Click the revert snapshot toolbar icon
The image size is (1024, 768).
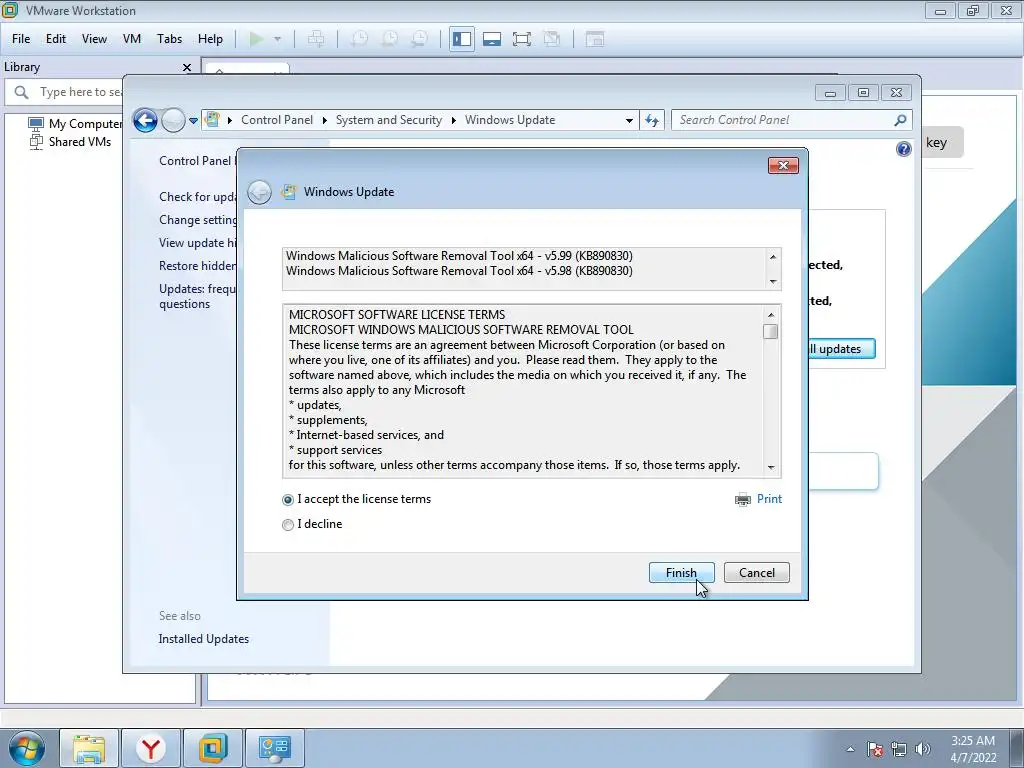point(389,39)
